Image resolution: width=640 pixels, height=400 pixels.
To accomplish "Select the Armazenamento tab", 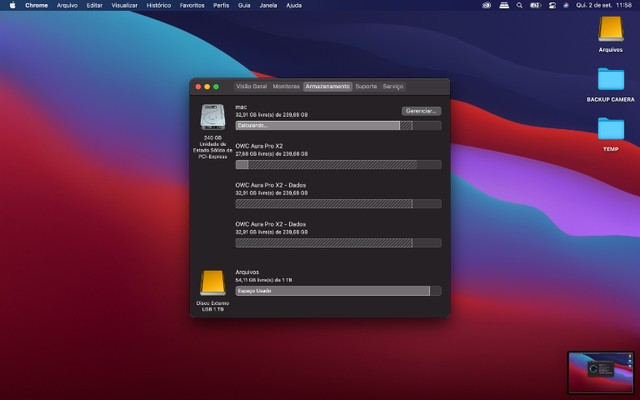I will [328, 87].
